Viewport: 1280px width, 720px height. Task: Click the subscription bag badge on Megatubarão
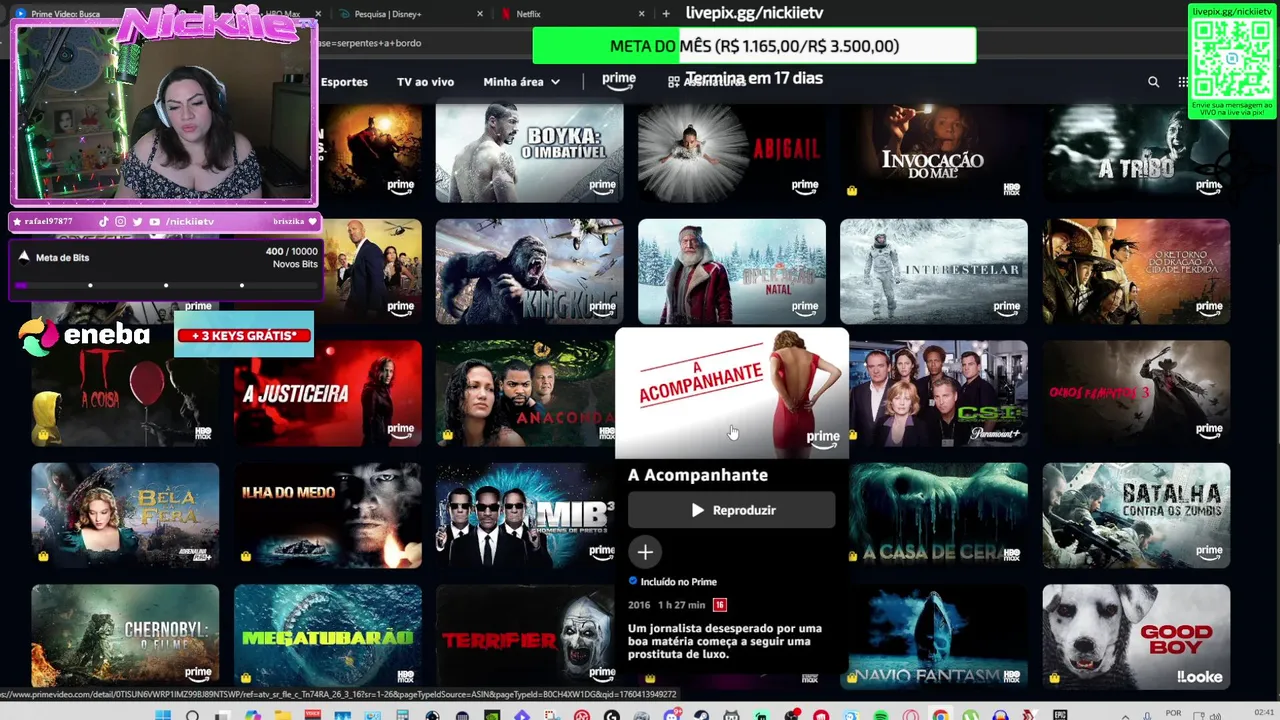click(245, 678)
